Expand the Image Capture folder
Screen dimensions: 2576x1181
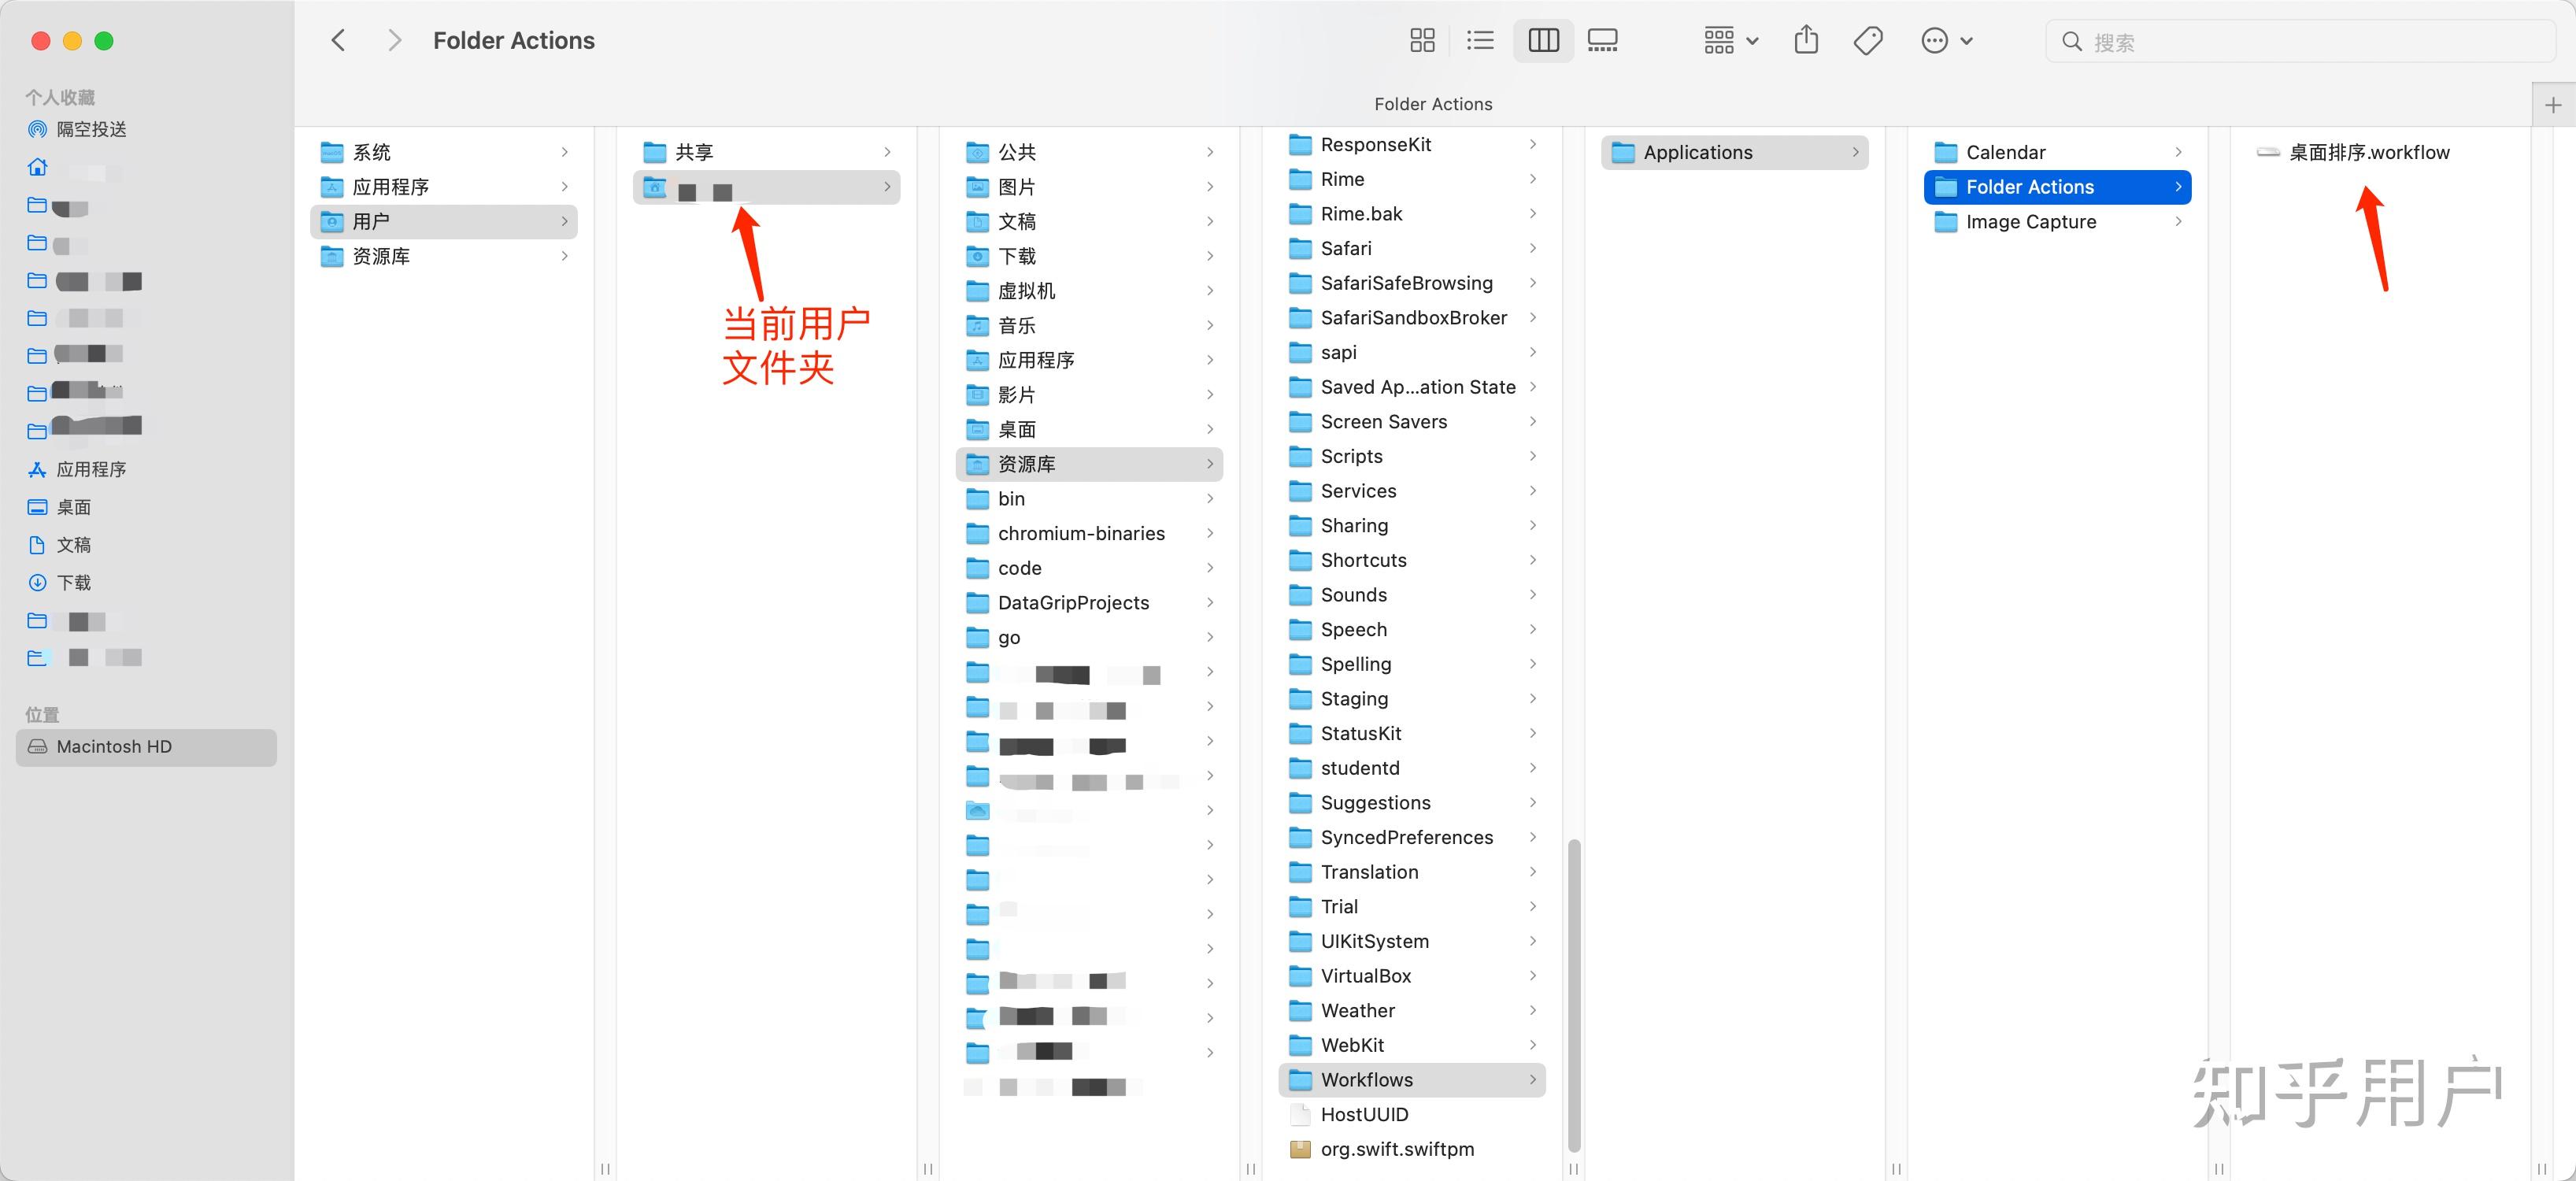tap(2030, 222)
